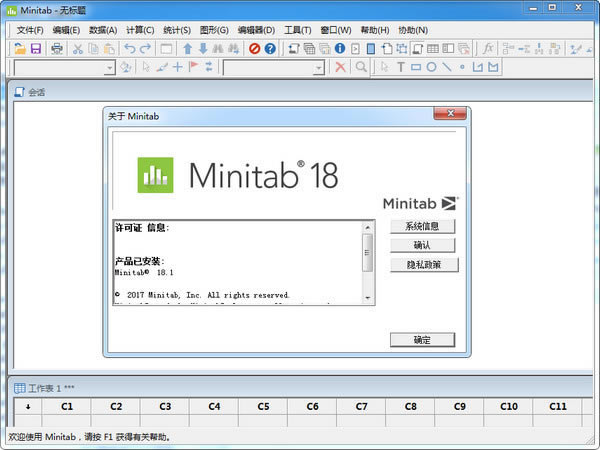Viewport: 600px width, 450px height.
Task: Click the Print Window printer icon
Action: (57, 49)
